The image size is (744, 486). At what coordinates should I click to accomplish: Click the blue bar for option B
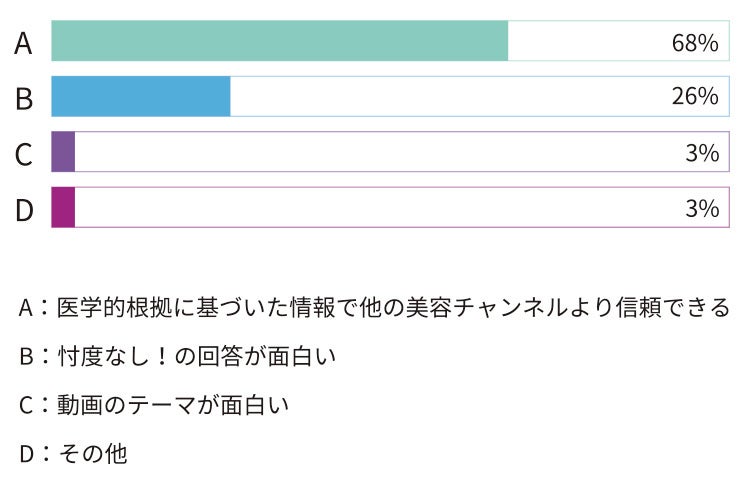tap(141, 96)
